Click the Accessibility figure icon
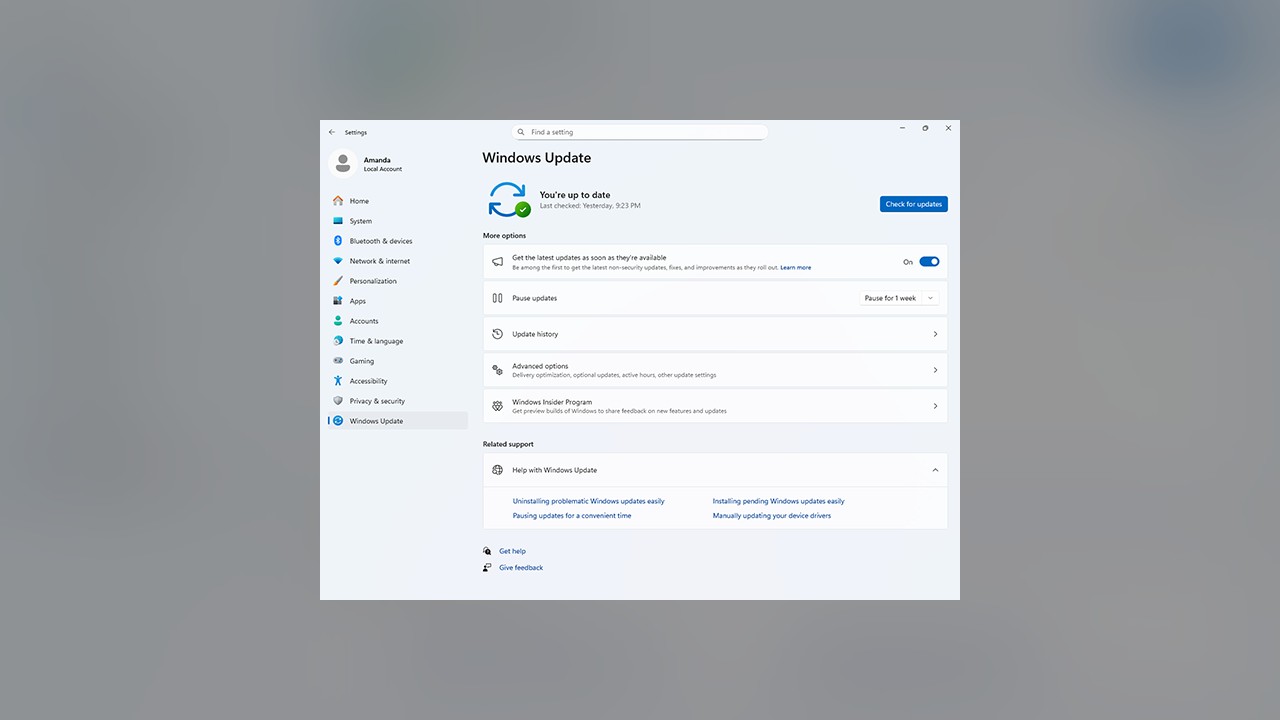The image size is (1280, 720). [x=338, y=381]
